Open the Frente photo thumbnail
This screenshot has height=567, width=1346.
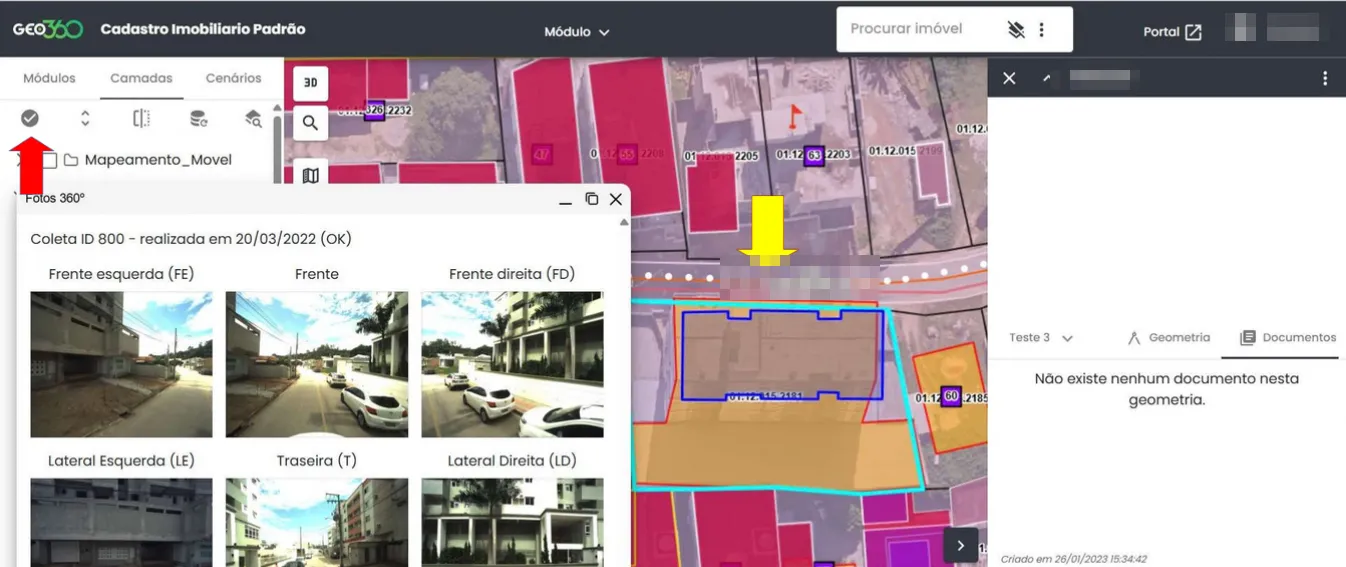click(x=317, y=364)
